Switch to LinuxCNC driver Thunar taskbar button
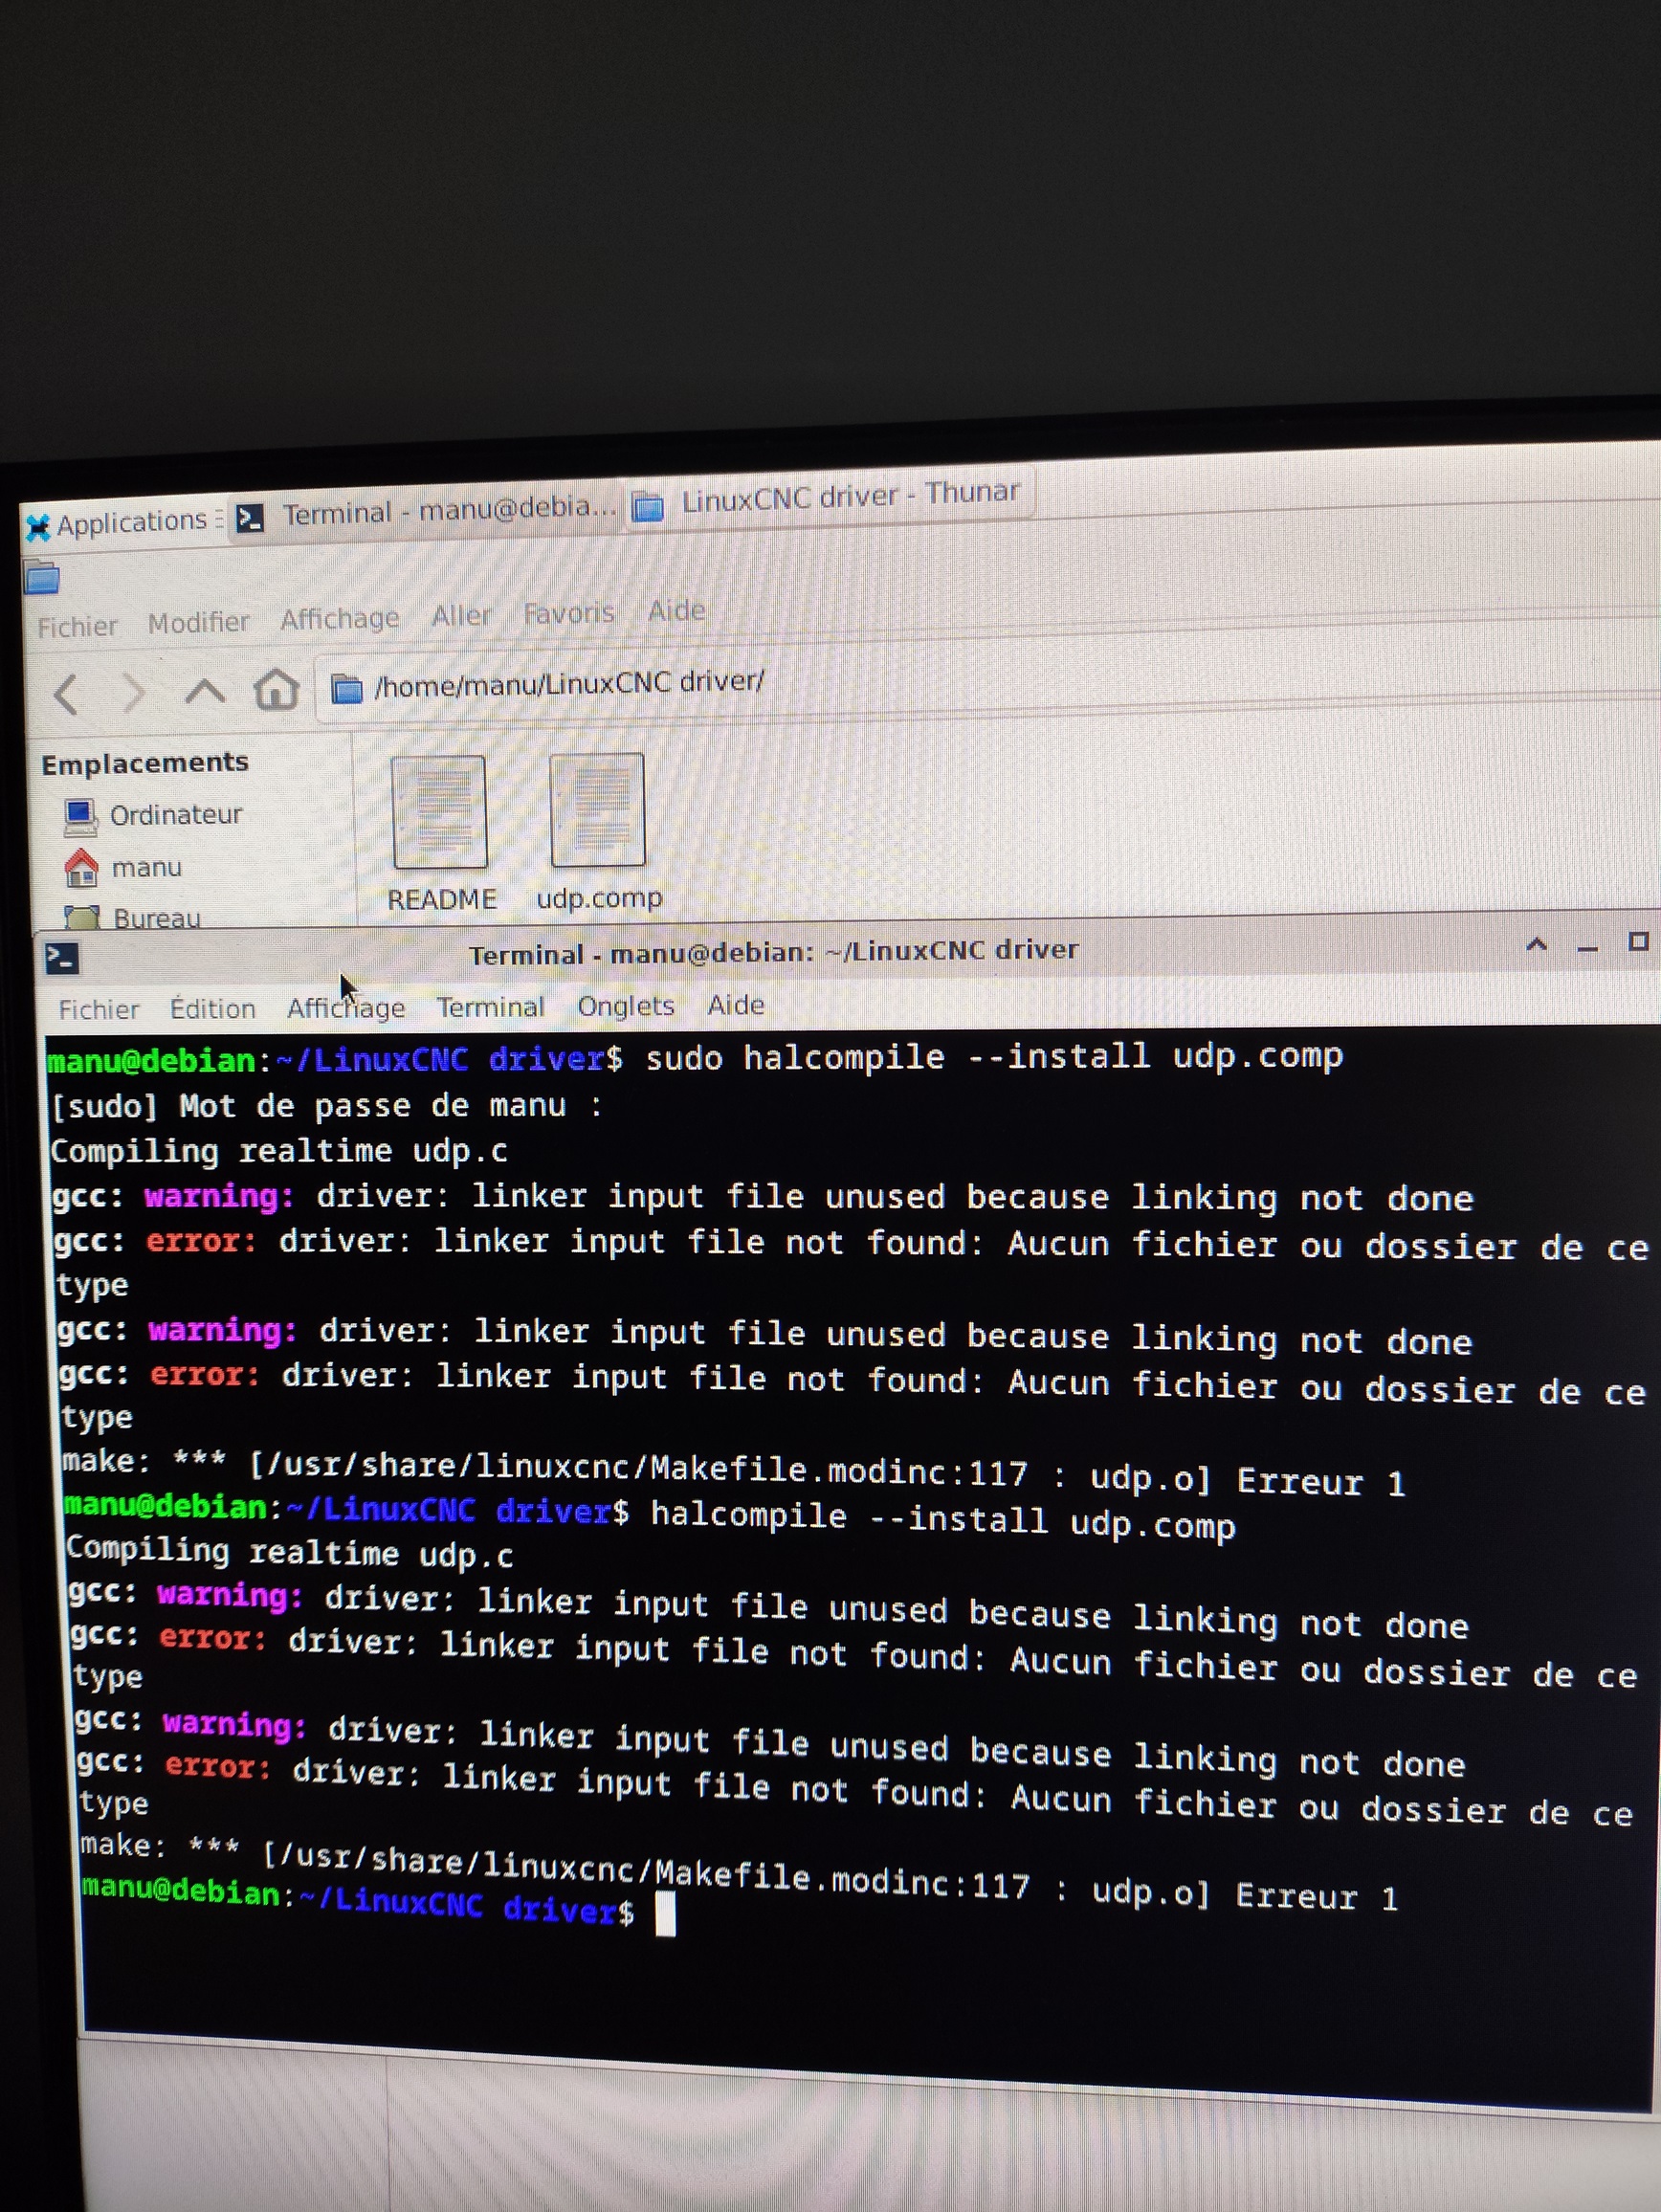This screenshot has height=2212, width=1661. tap(828, 499)
